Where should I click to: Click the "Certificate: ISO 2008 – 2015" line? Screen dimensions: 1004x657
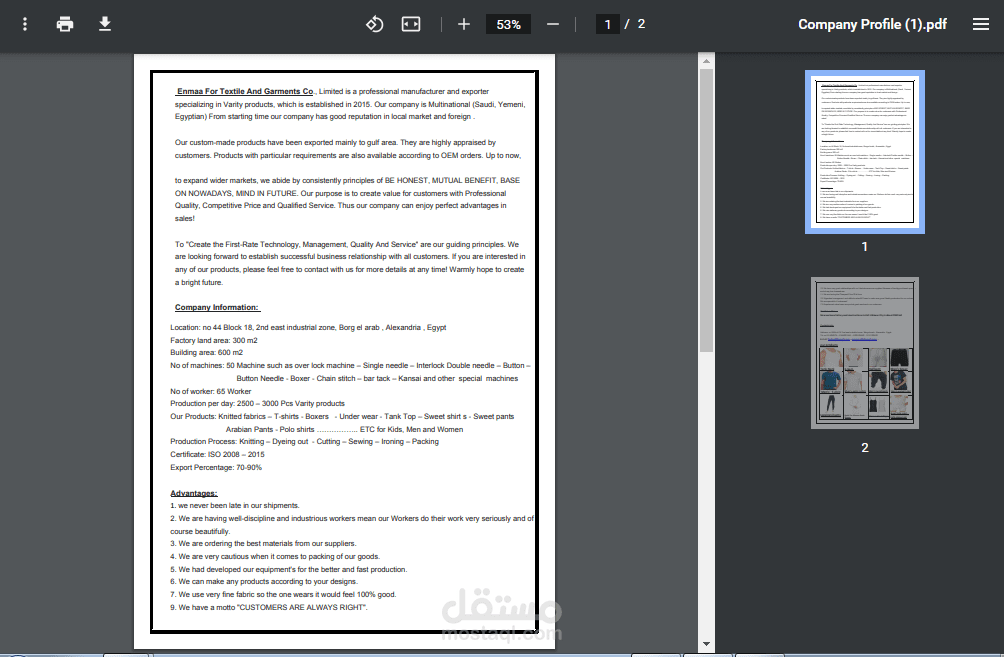(x=217, y=455)
